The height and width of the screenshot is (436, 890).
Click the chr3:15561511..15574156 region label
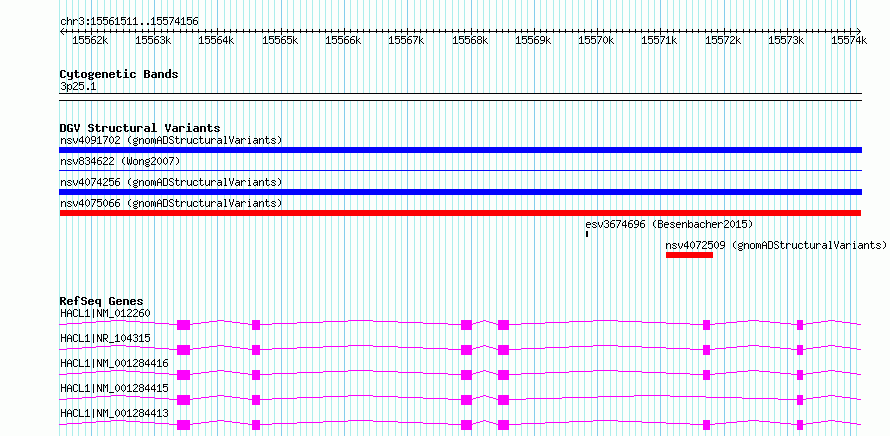129,22
